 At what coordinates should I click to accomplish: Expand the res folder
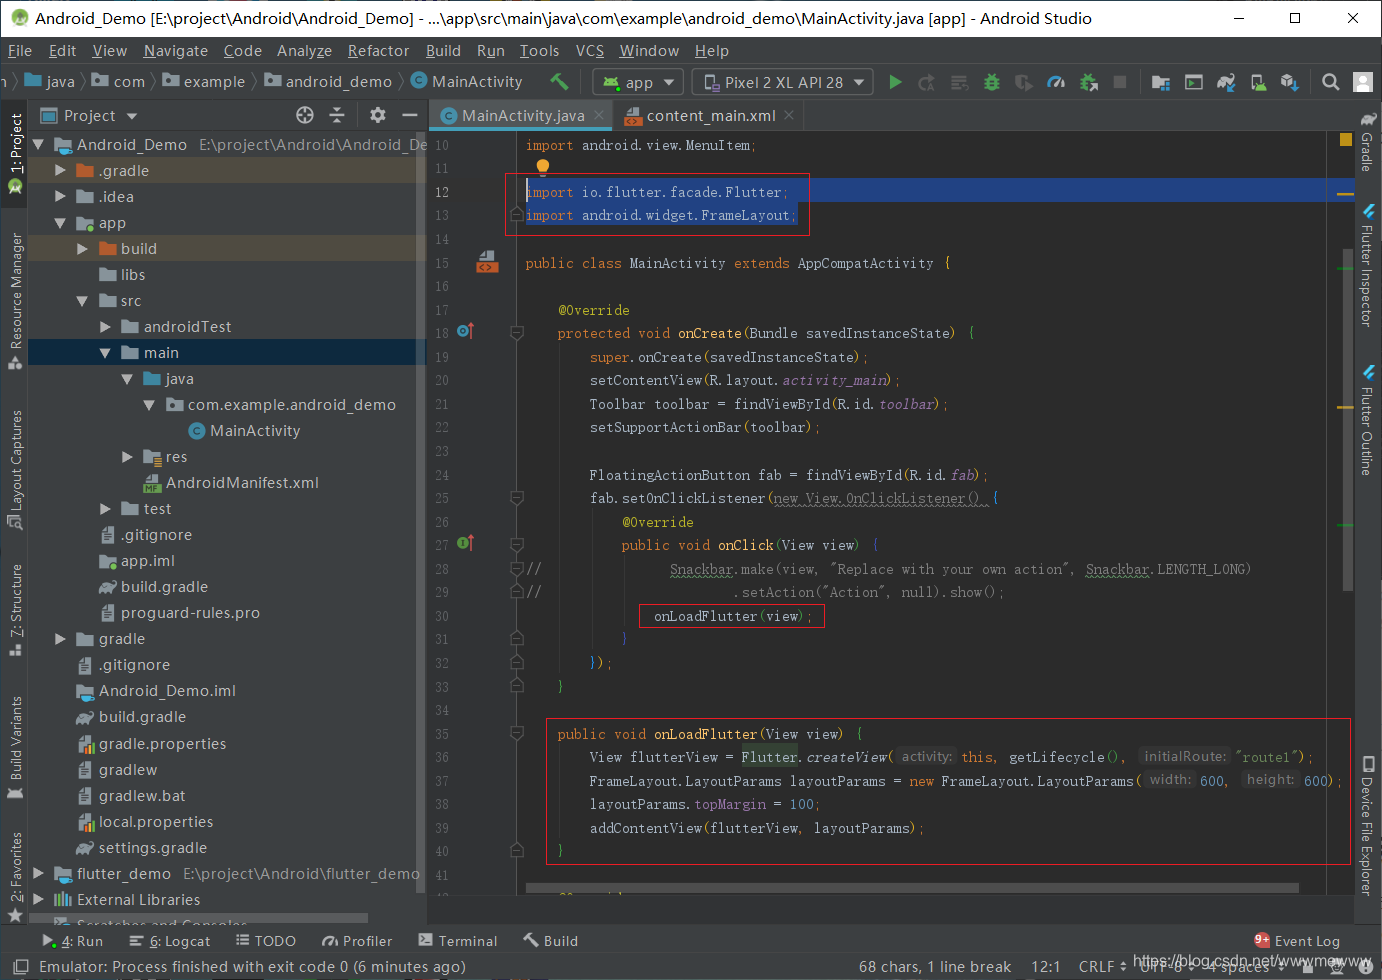click(x=127, y=456)
